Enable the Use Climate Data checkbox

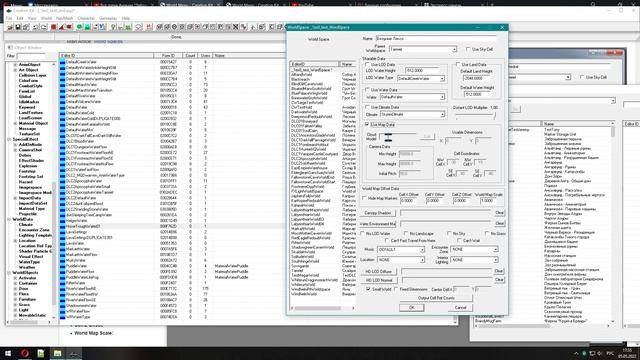pyautogui.click(x=367, y=107)
